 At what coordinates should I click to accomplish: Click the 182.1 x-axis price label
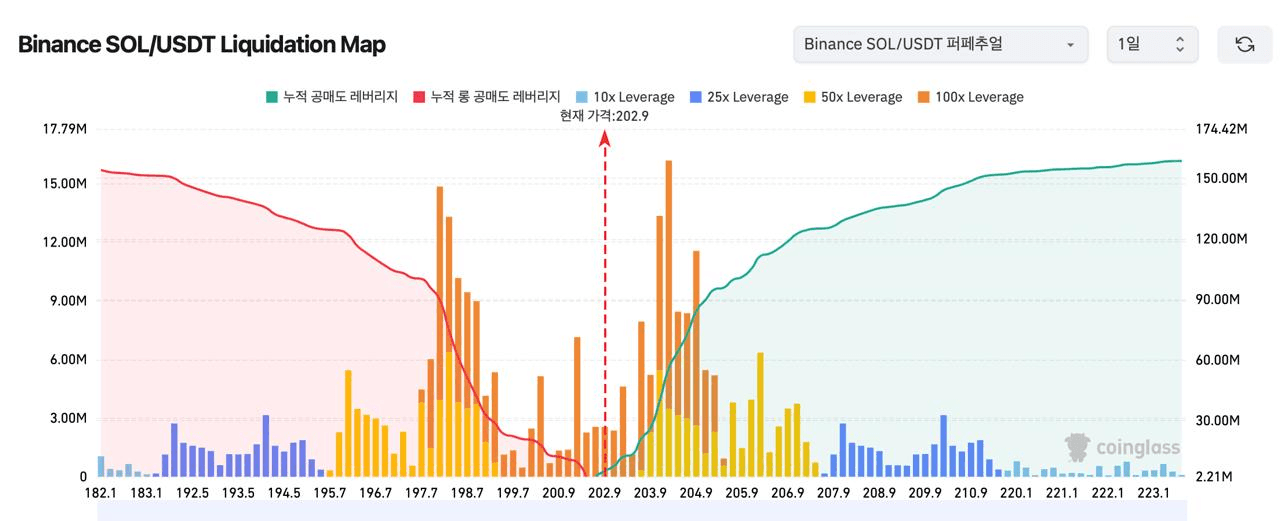pos(101,493)
